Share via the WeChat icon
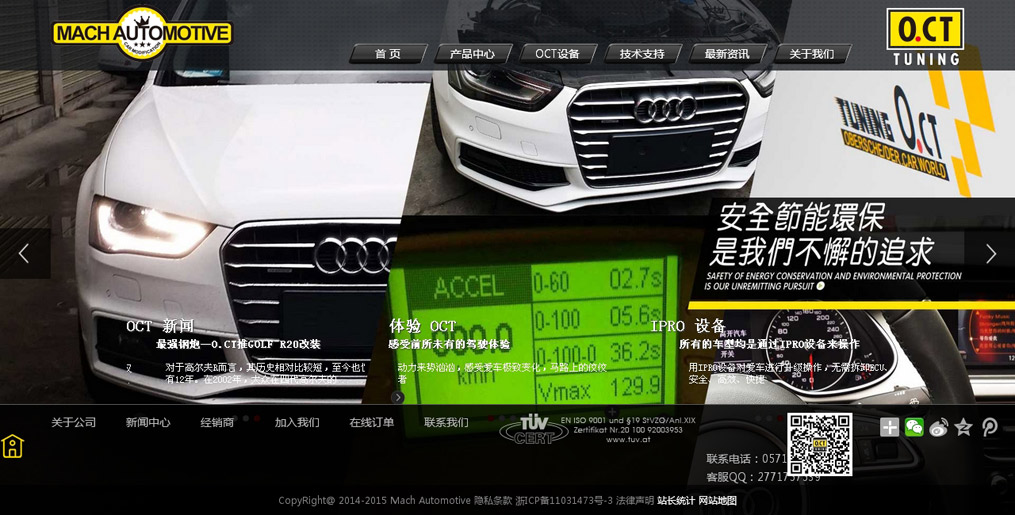 [x=914, y=427]
